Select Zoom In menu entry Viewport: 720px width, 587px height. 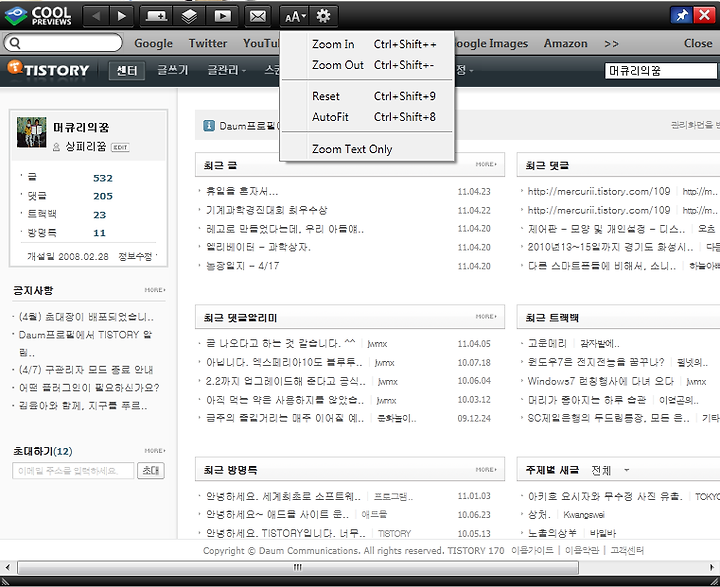(x=367, y=45)
